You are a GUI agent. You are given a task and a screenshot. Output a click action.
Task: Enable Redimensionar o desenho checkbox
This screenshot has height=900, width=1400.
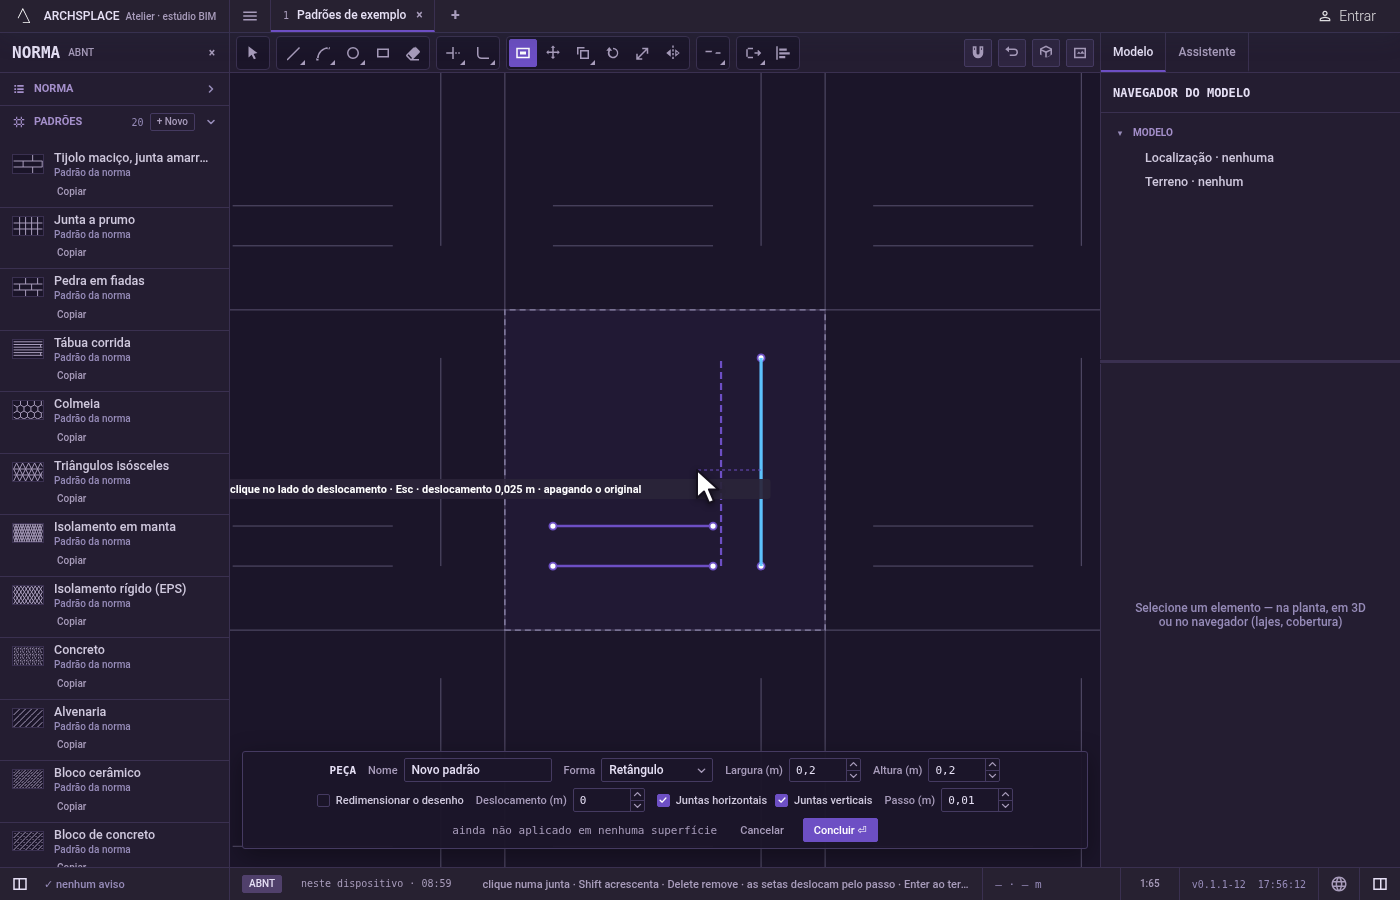tap(323, 800)
